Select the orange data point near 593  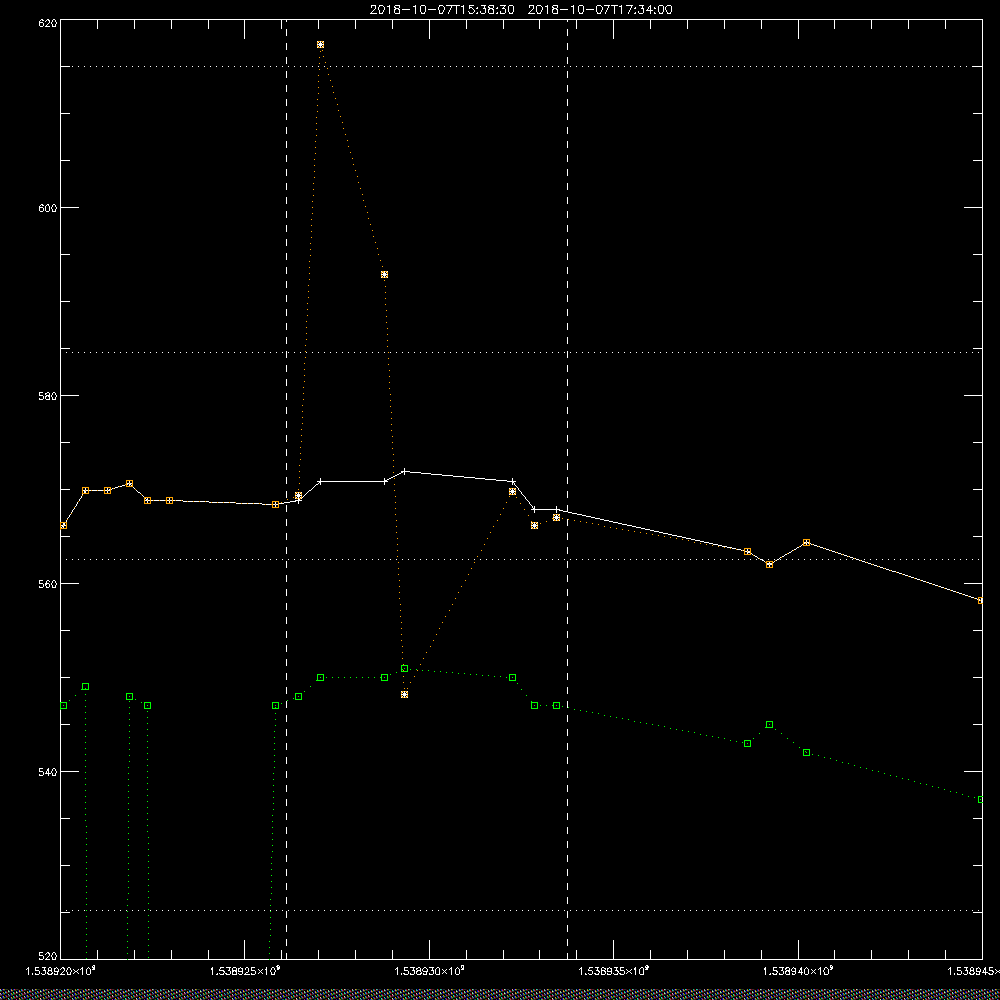pyautogui.click(x=385, y=275)
